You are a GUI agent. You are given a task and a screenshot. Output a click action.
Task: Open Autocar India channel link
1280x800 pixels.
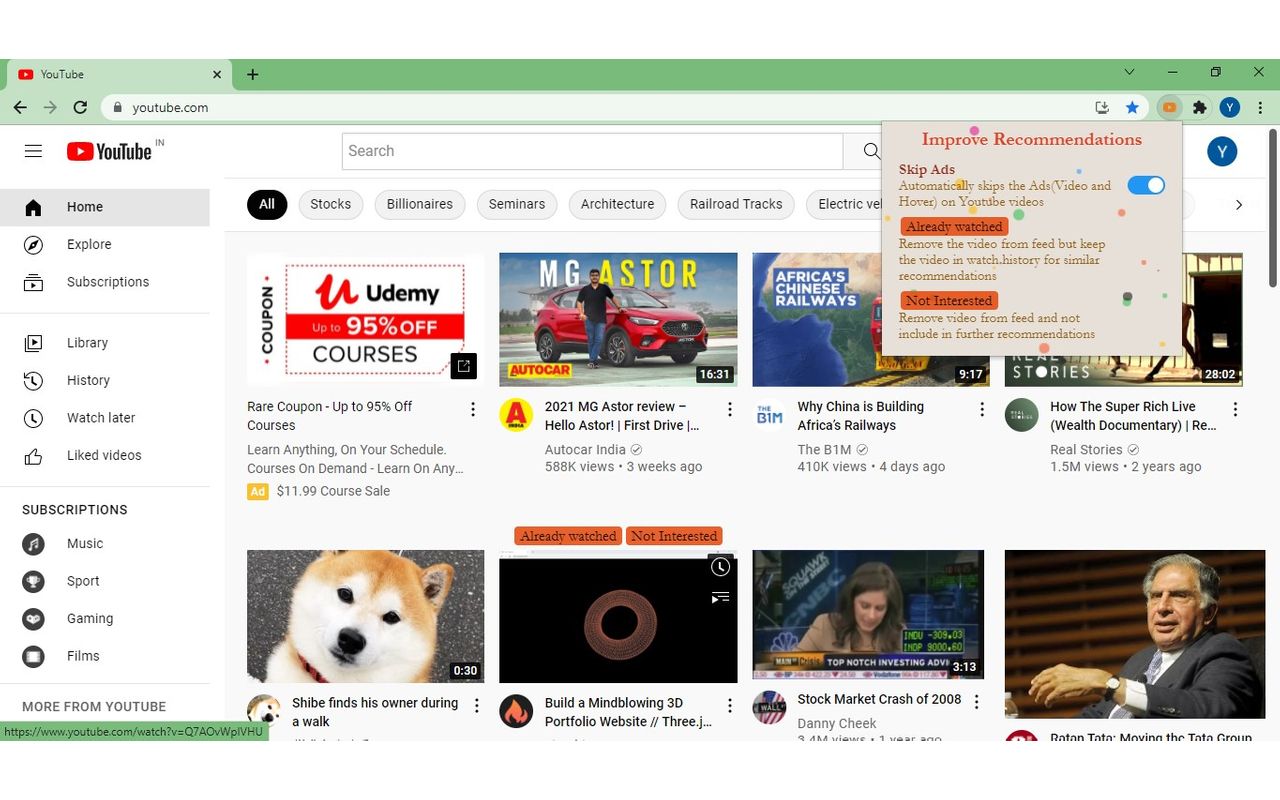point(585,450)
